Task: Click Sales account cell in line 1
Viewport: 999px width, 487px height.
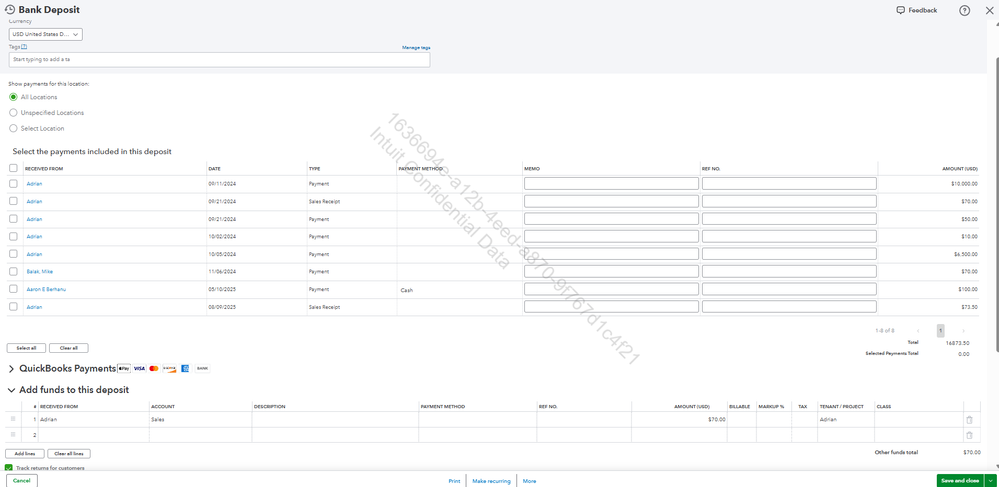Action: 200,419
